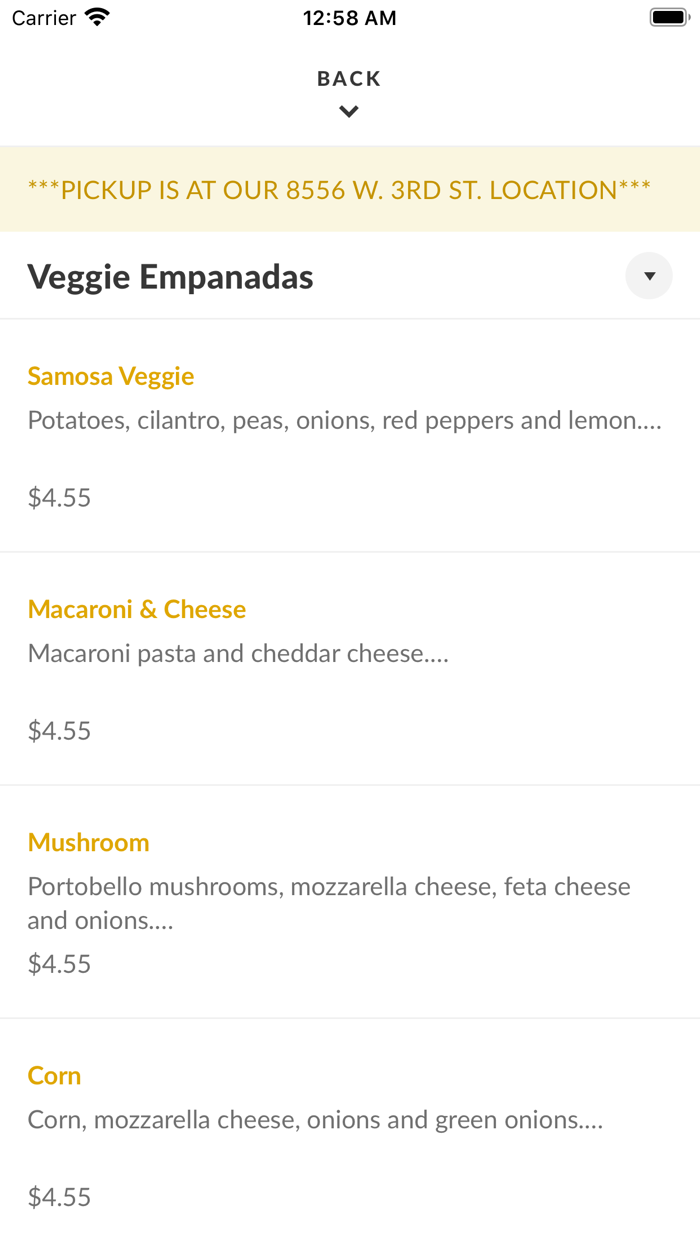Screen dimensions: 700x1244
Task: Open the Mushroom empanada details
Action: (88, 843)
